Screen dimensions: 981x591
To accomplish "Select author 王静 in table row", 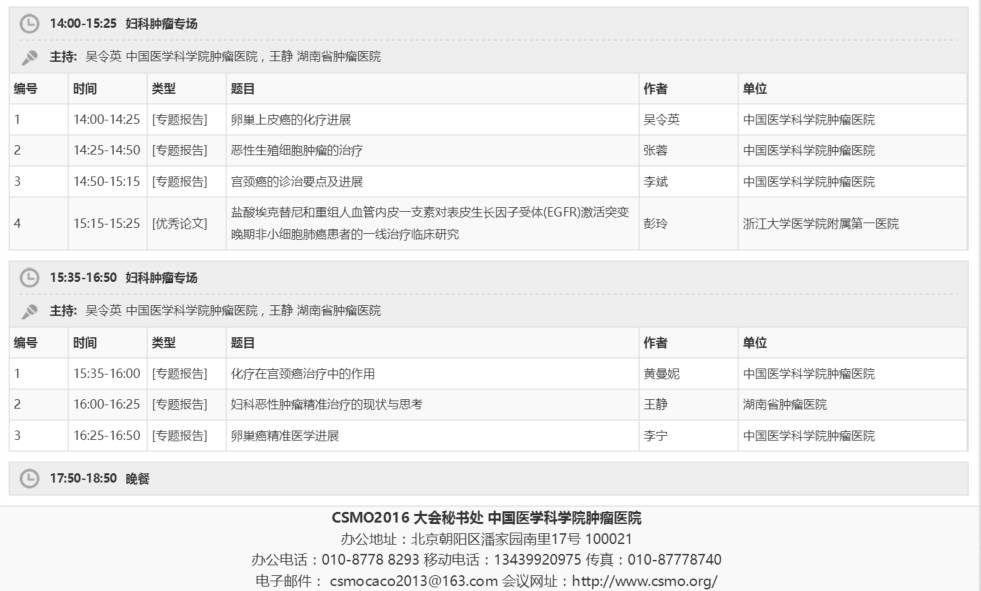I will pos(656,405).
